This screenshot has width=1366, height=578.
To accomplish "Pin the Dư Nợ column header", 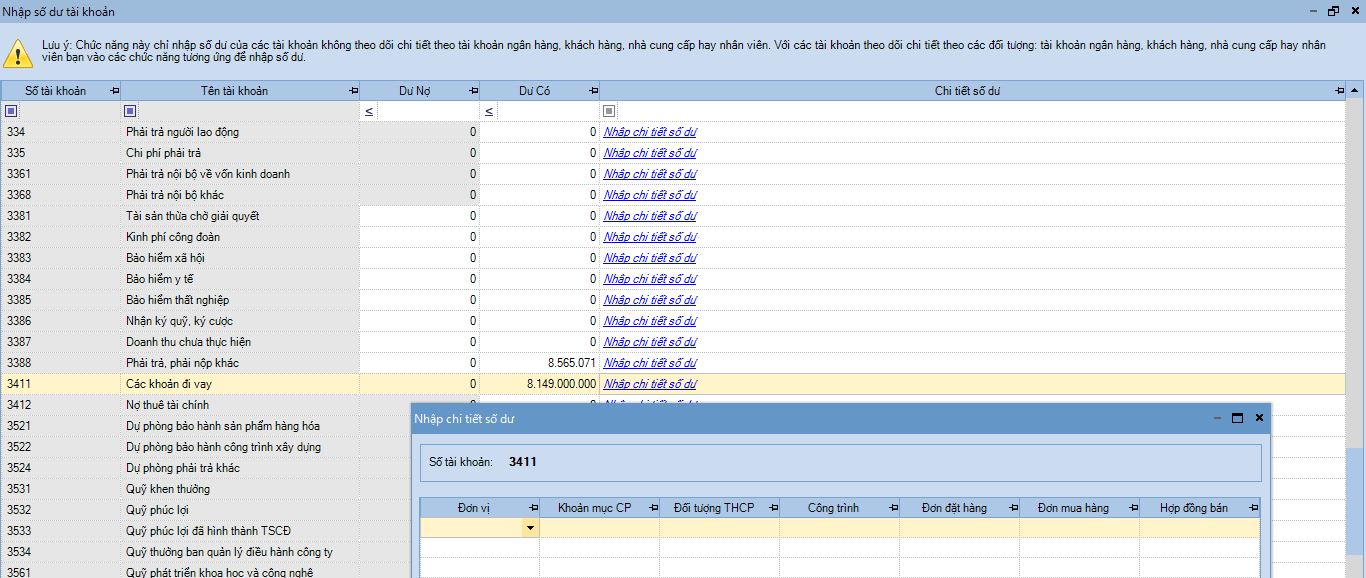I will coord(473,91).
